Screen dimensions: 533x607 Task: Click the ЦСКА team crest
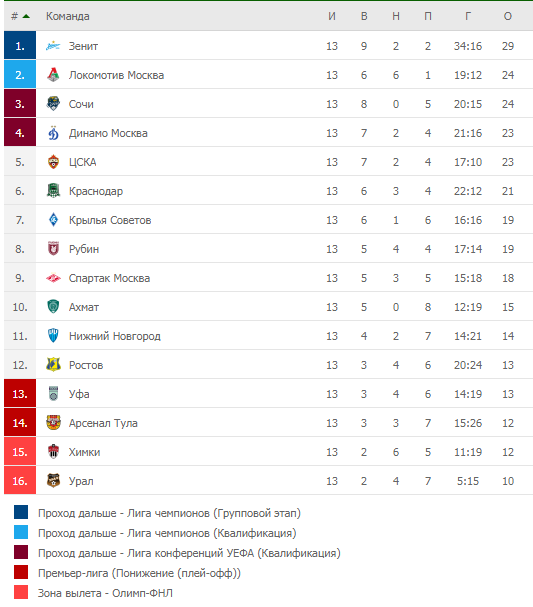pyautogui.click(x=53, y=162)
